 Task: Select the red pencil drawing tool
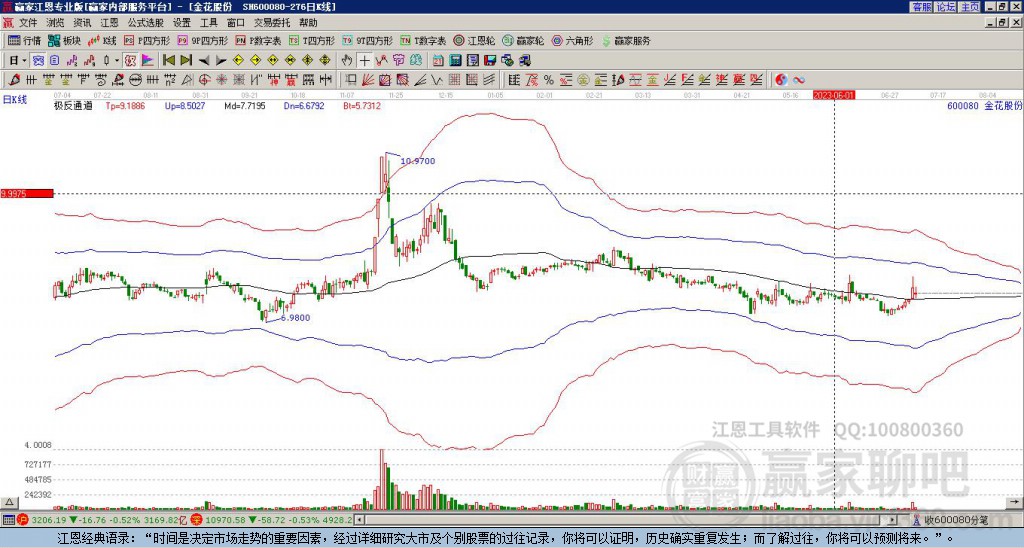click(12, 80)
